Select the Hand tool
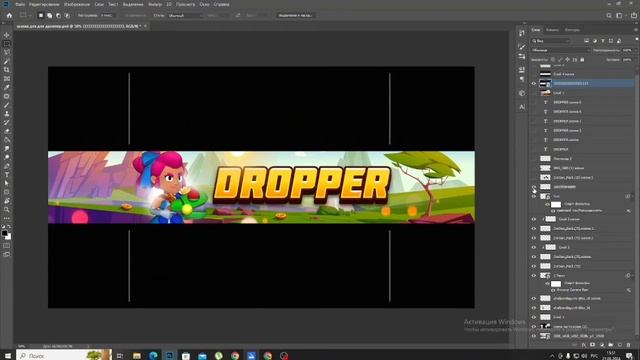Viewport: 640px width, 360px height. [7, 201]
